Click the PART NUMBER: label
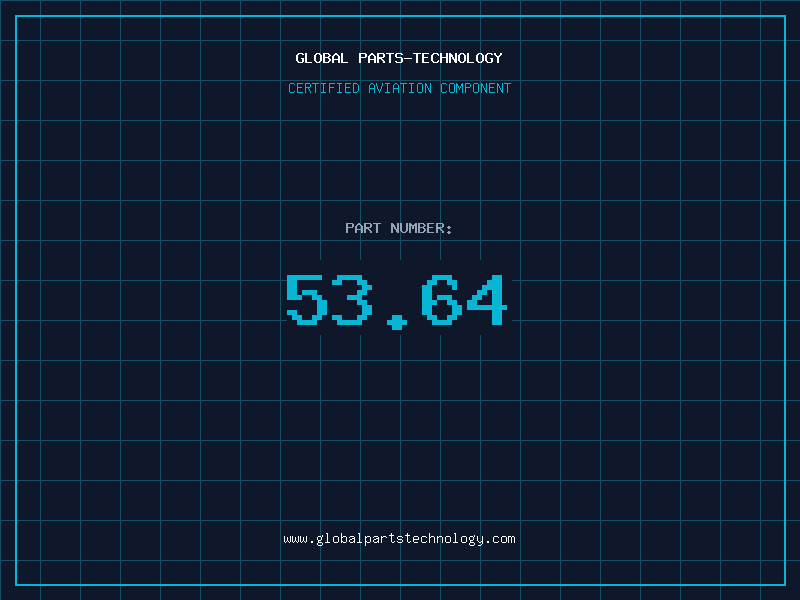Image resolution: width=800 pixels, height=600 pixels. coord(399,228)
